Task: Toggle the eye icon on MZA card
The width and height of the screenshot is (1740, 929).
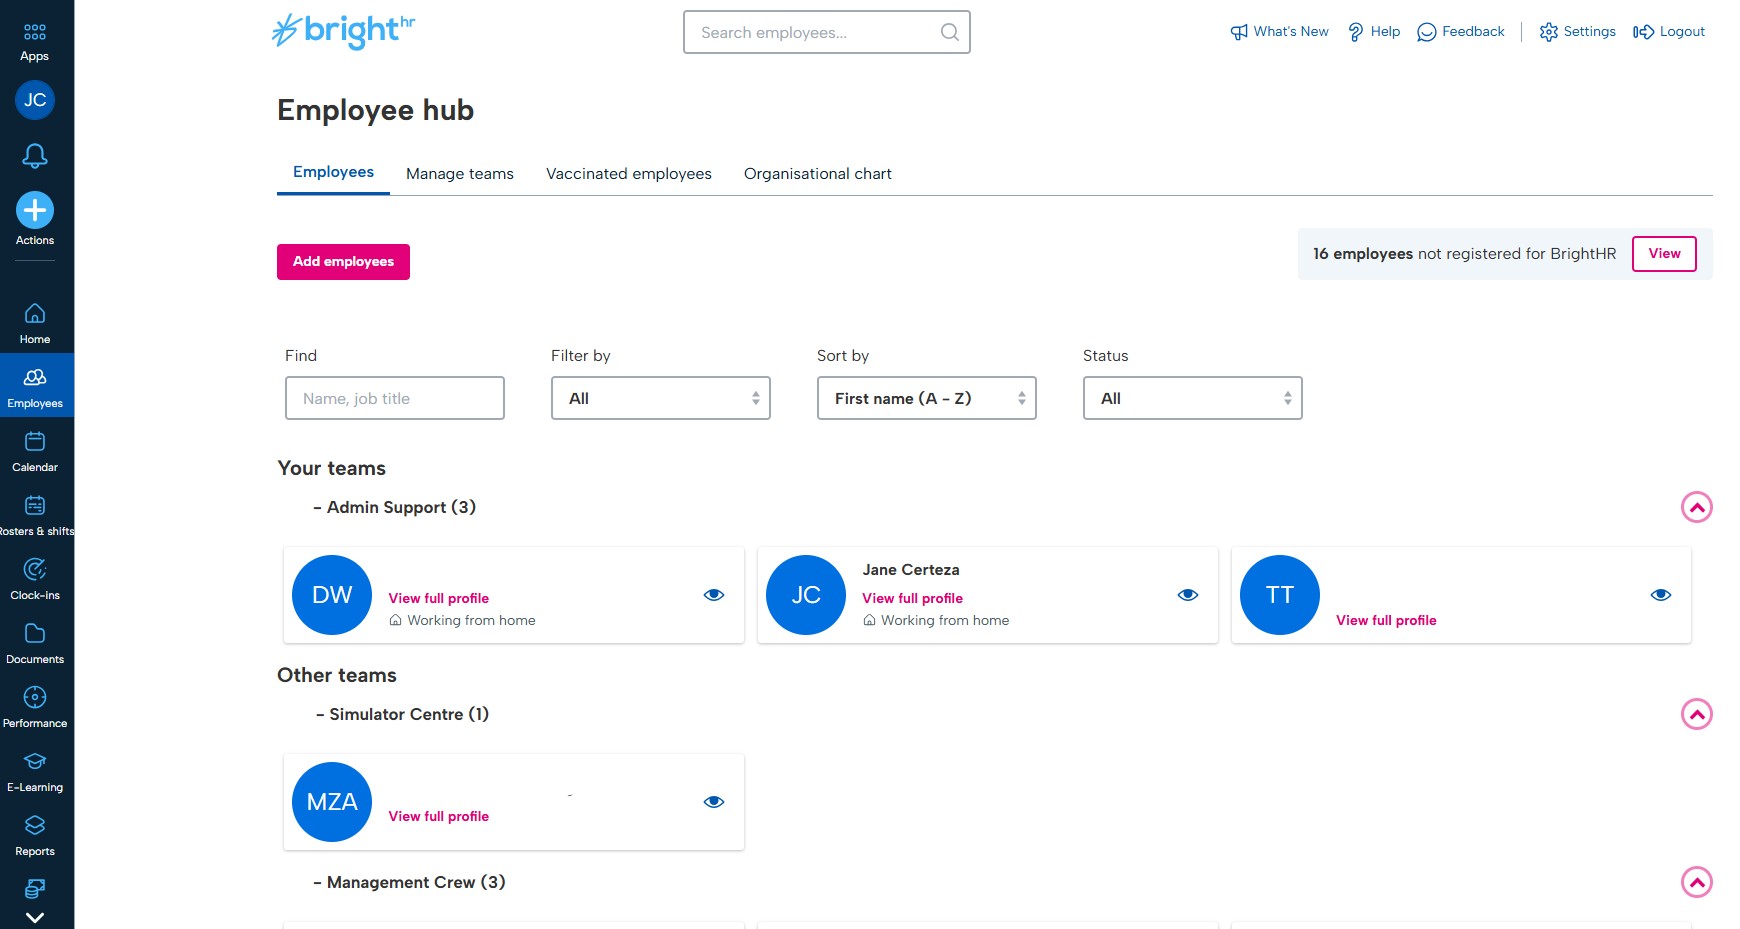Action: tap(714, 802)
